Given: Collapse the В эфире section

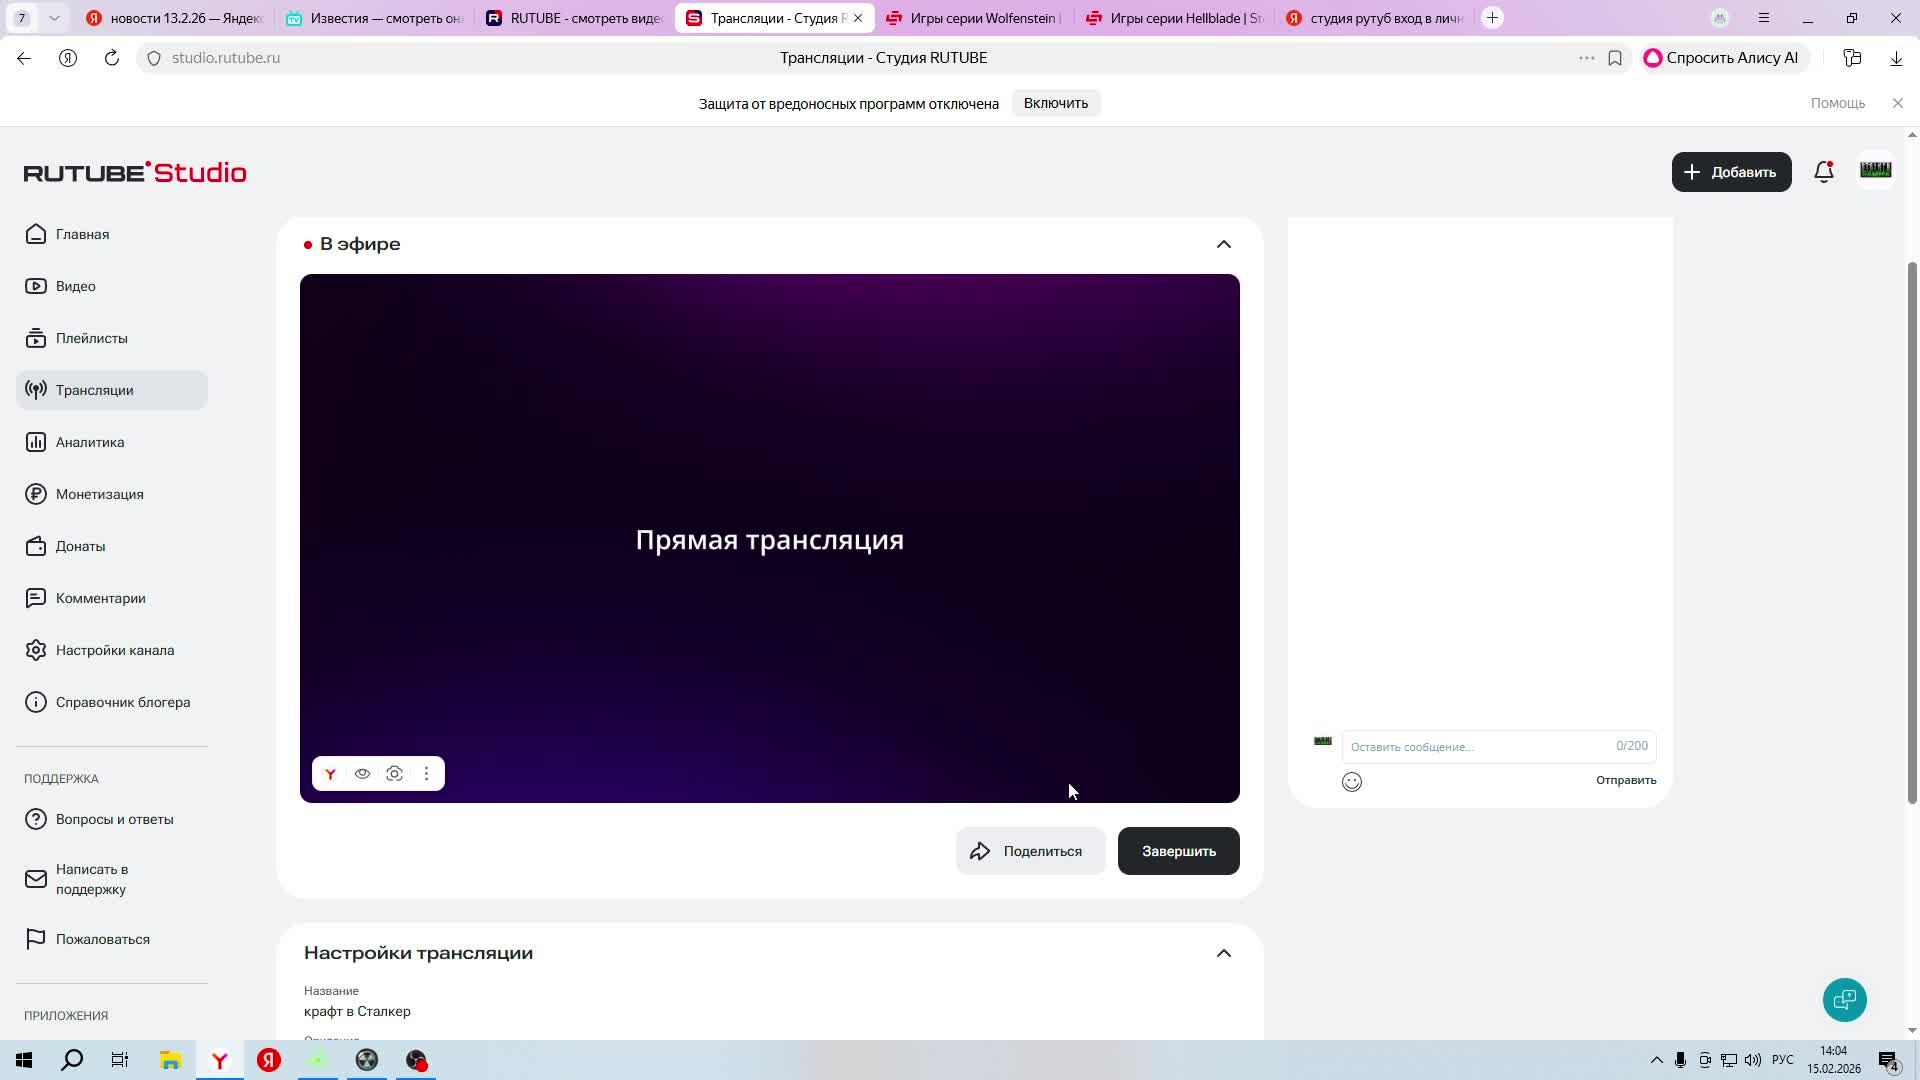Looking at the screenshot, I should (1223, 244).
